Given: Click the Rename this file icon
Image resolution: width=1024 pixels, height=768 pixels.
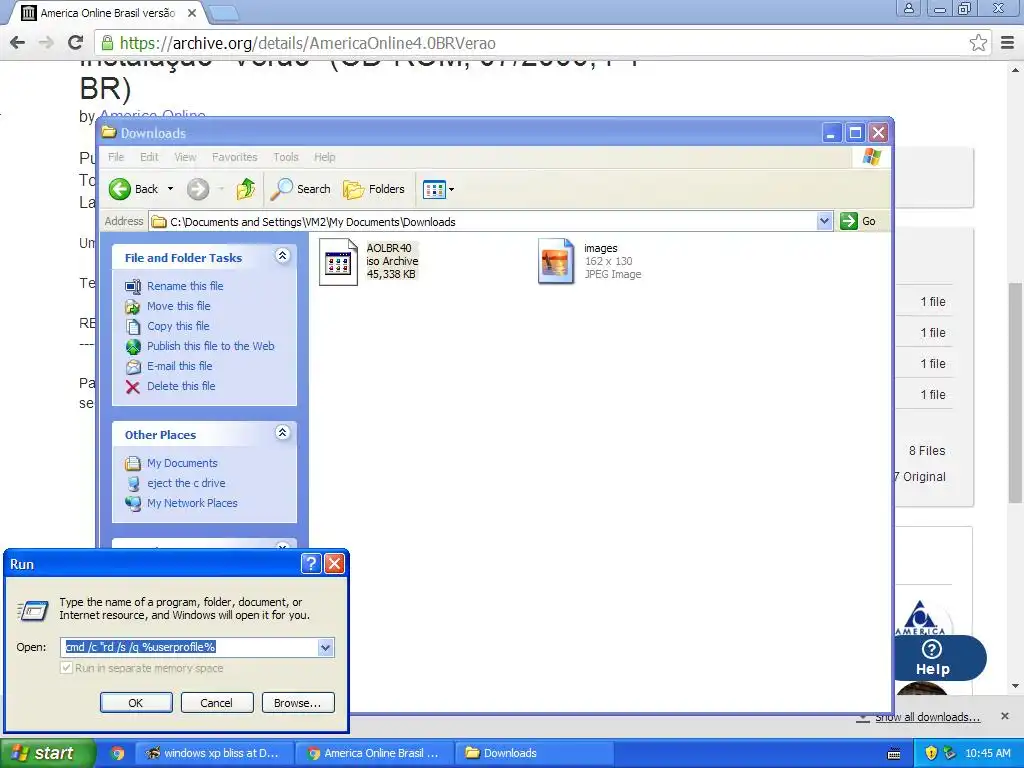Looking at the screenshot, I should coord(133,287).
